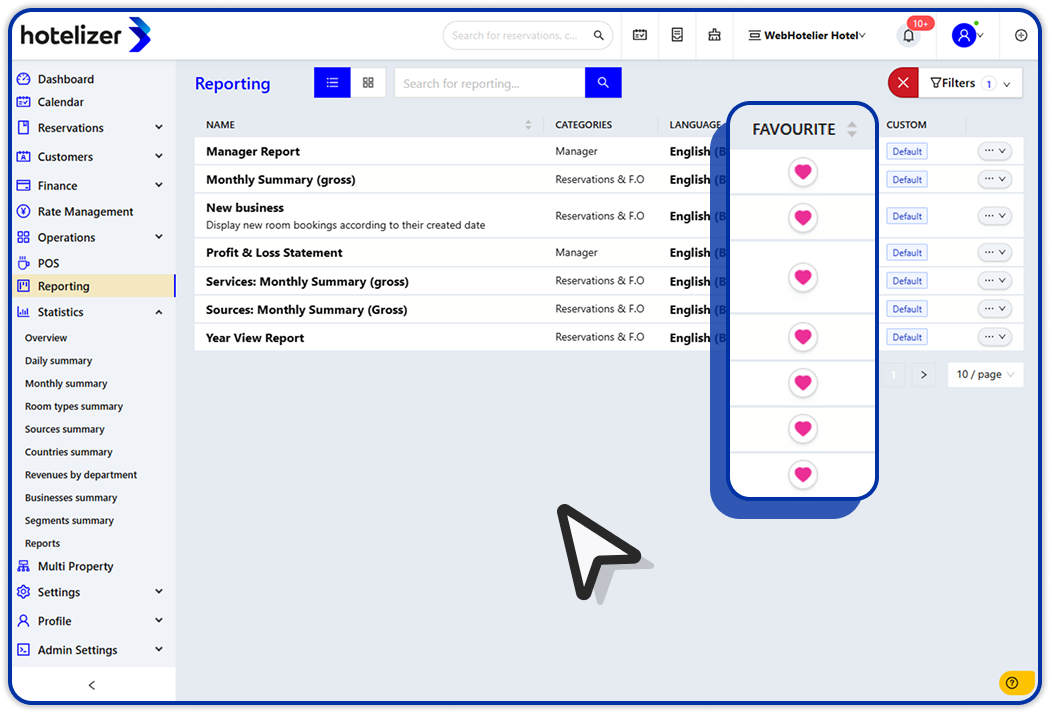
Task: Open the Dashboard menu item
Action: tap(65, 79)
